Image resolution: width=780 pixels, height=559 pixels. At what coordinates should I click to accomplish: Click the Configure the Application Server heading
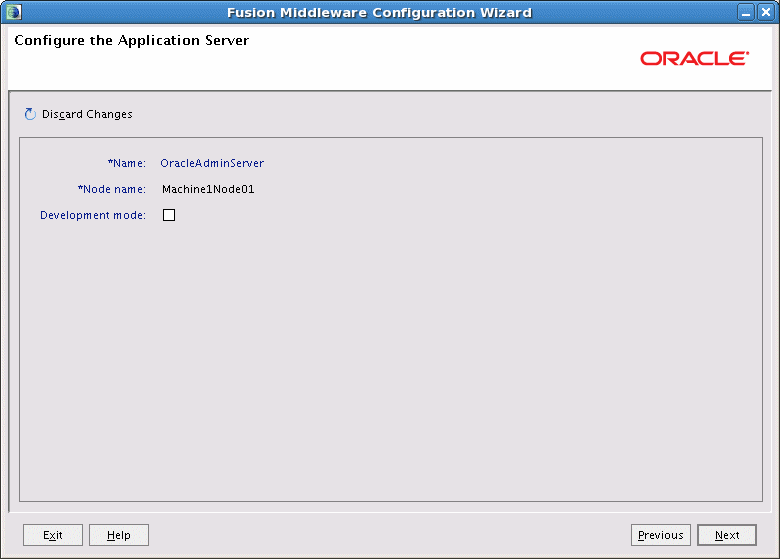pyautogui.click(x=131, y=40)
